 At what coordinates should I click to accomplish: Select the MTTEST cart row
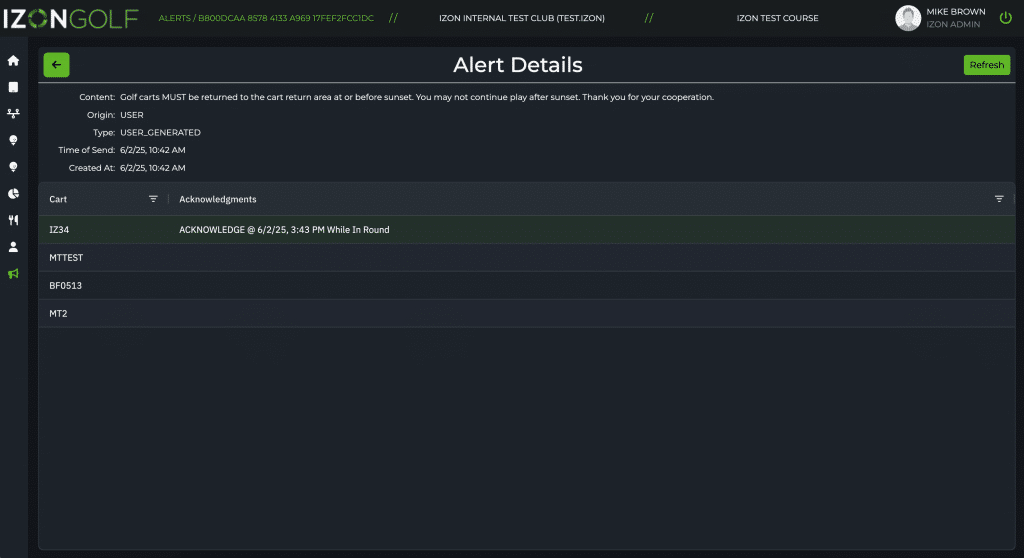point(526,257)
